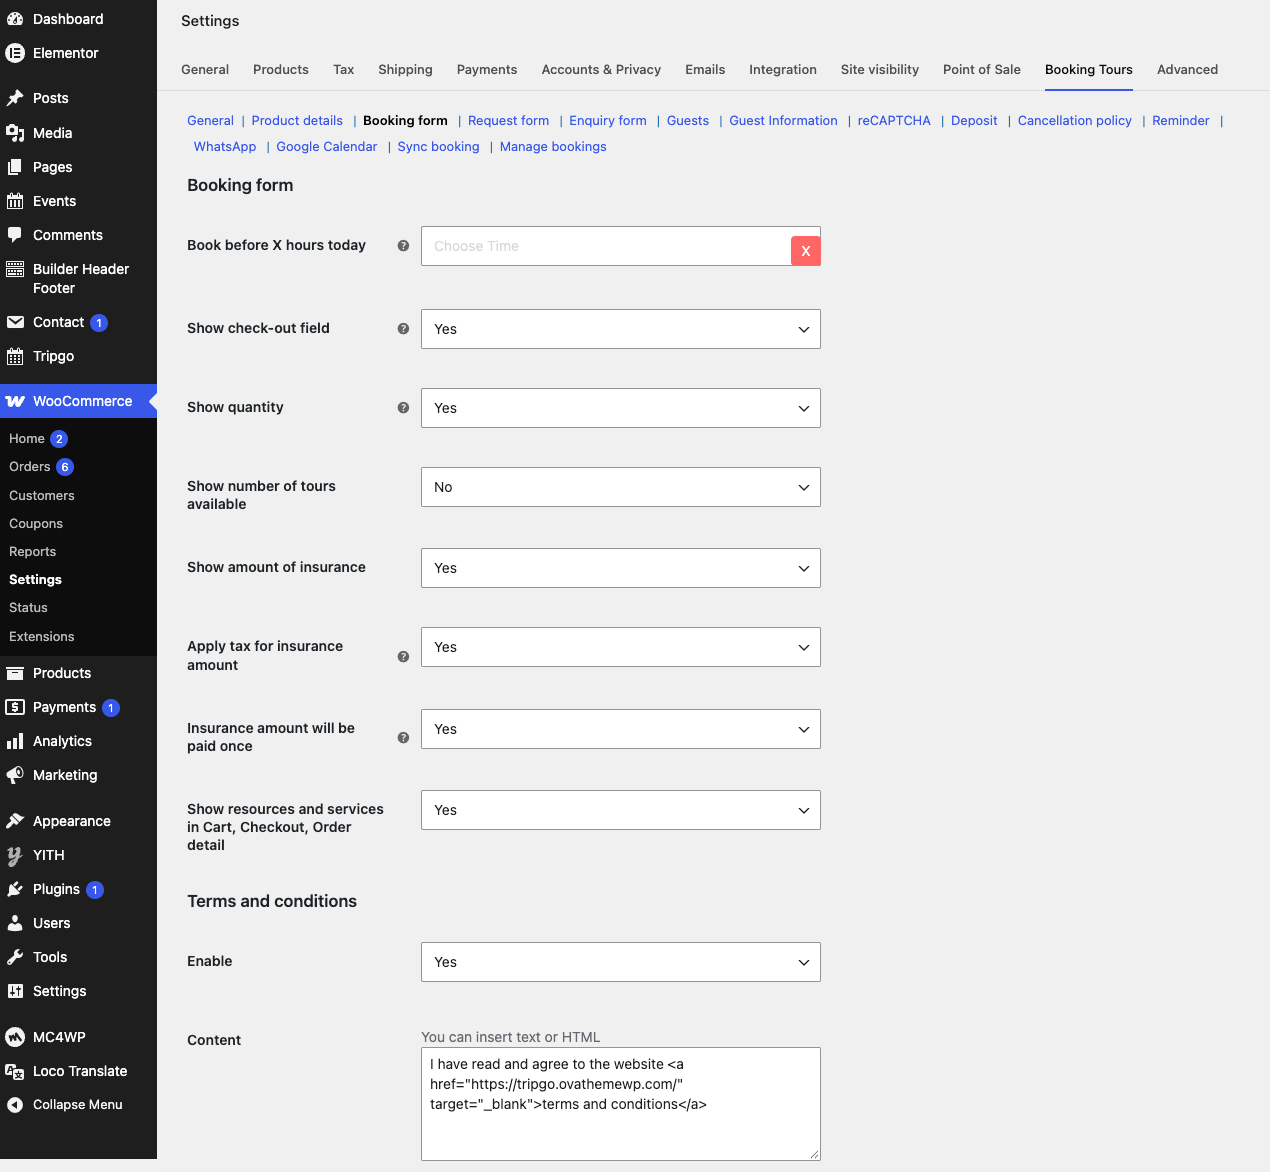1270x1172 pixels.
Task: Select the Point of Sale tab
Action: click(982, 70)
